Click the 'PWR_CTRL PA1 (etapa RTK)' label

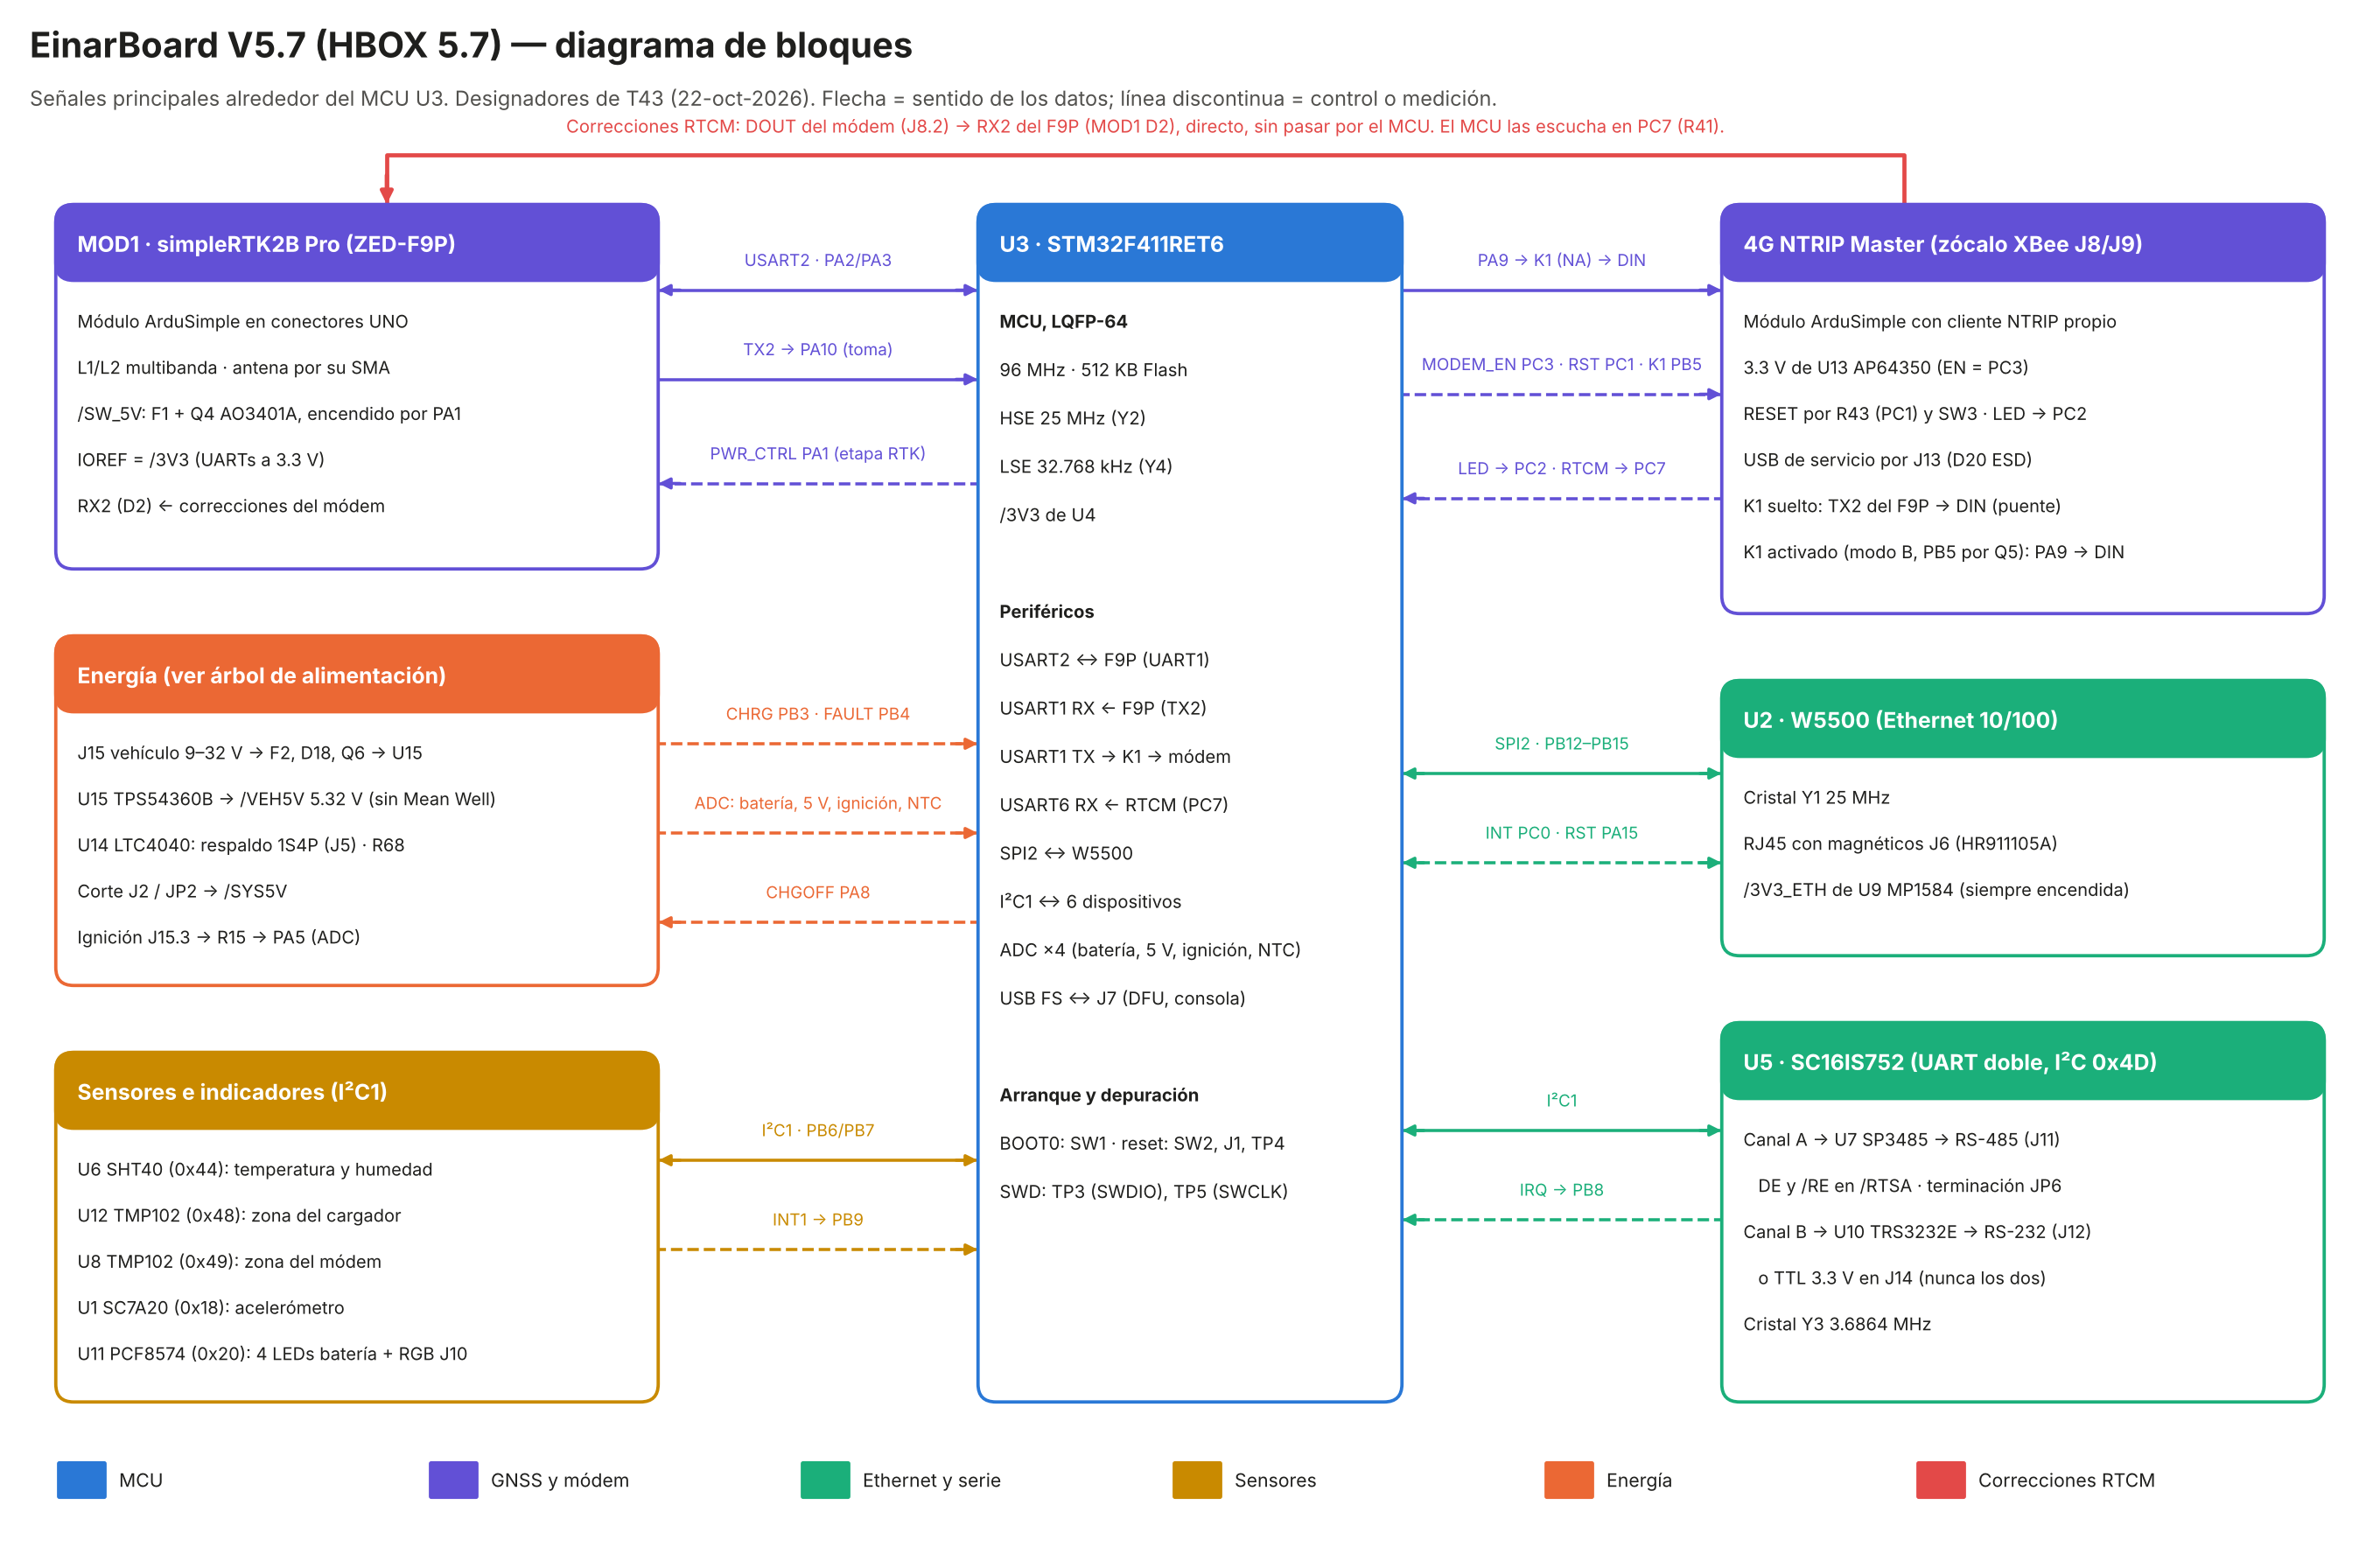click(x=818, y=453)
